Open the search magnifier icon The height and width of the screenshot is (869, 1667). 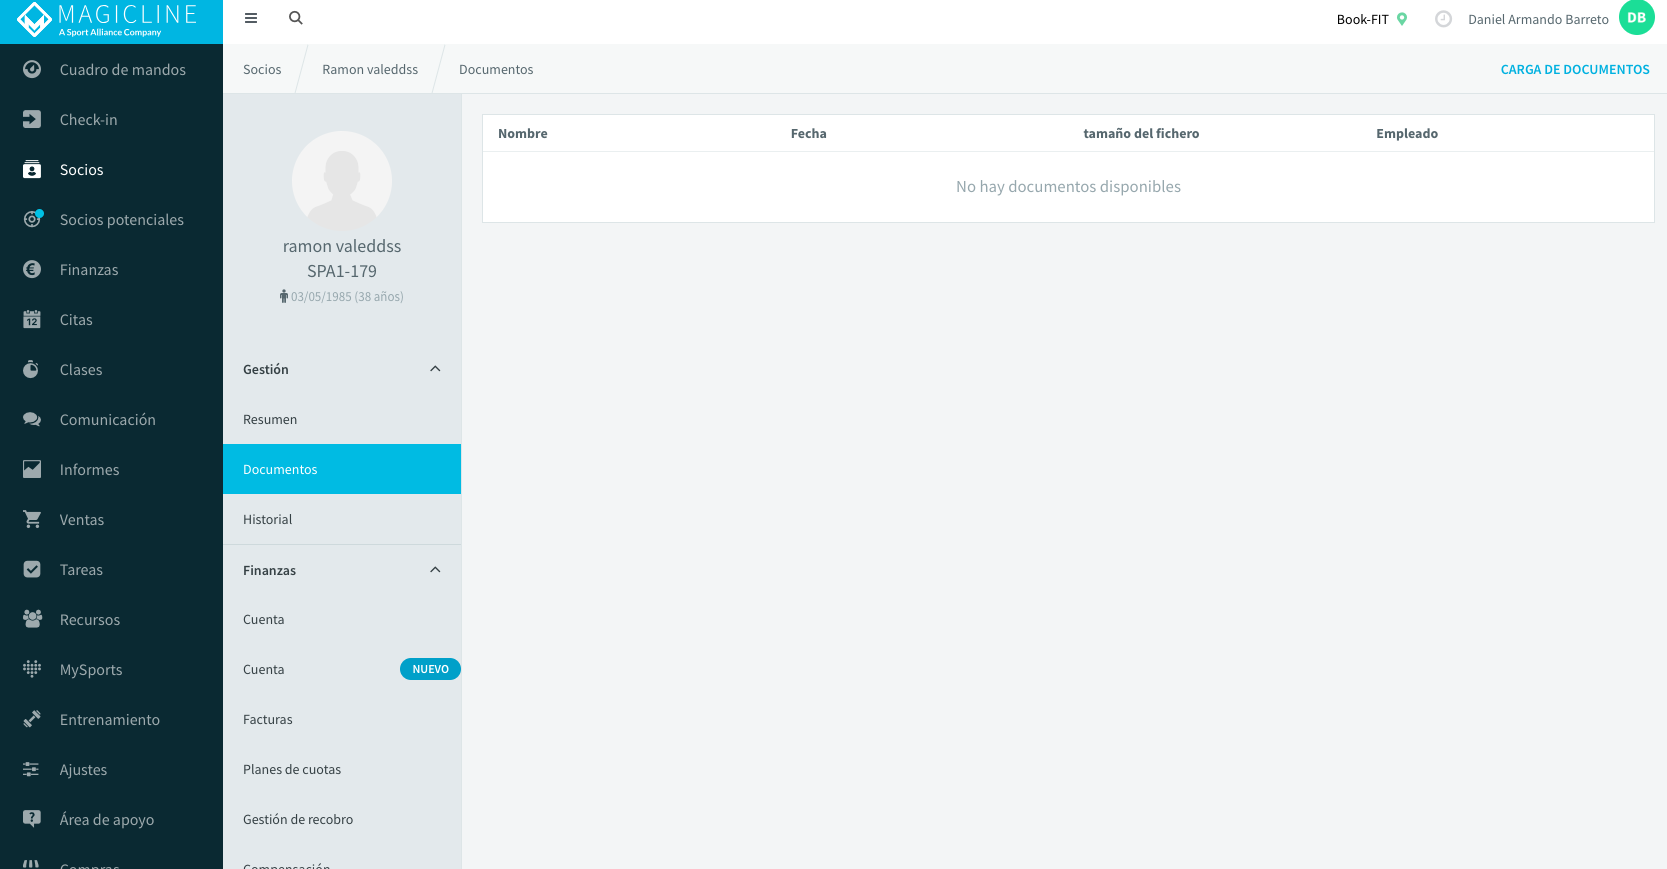tap(296, 18)
